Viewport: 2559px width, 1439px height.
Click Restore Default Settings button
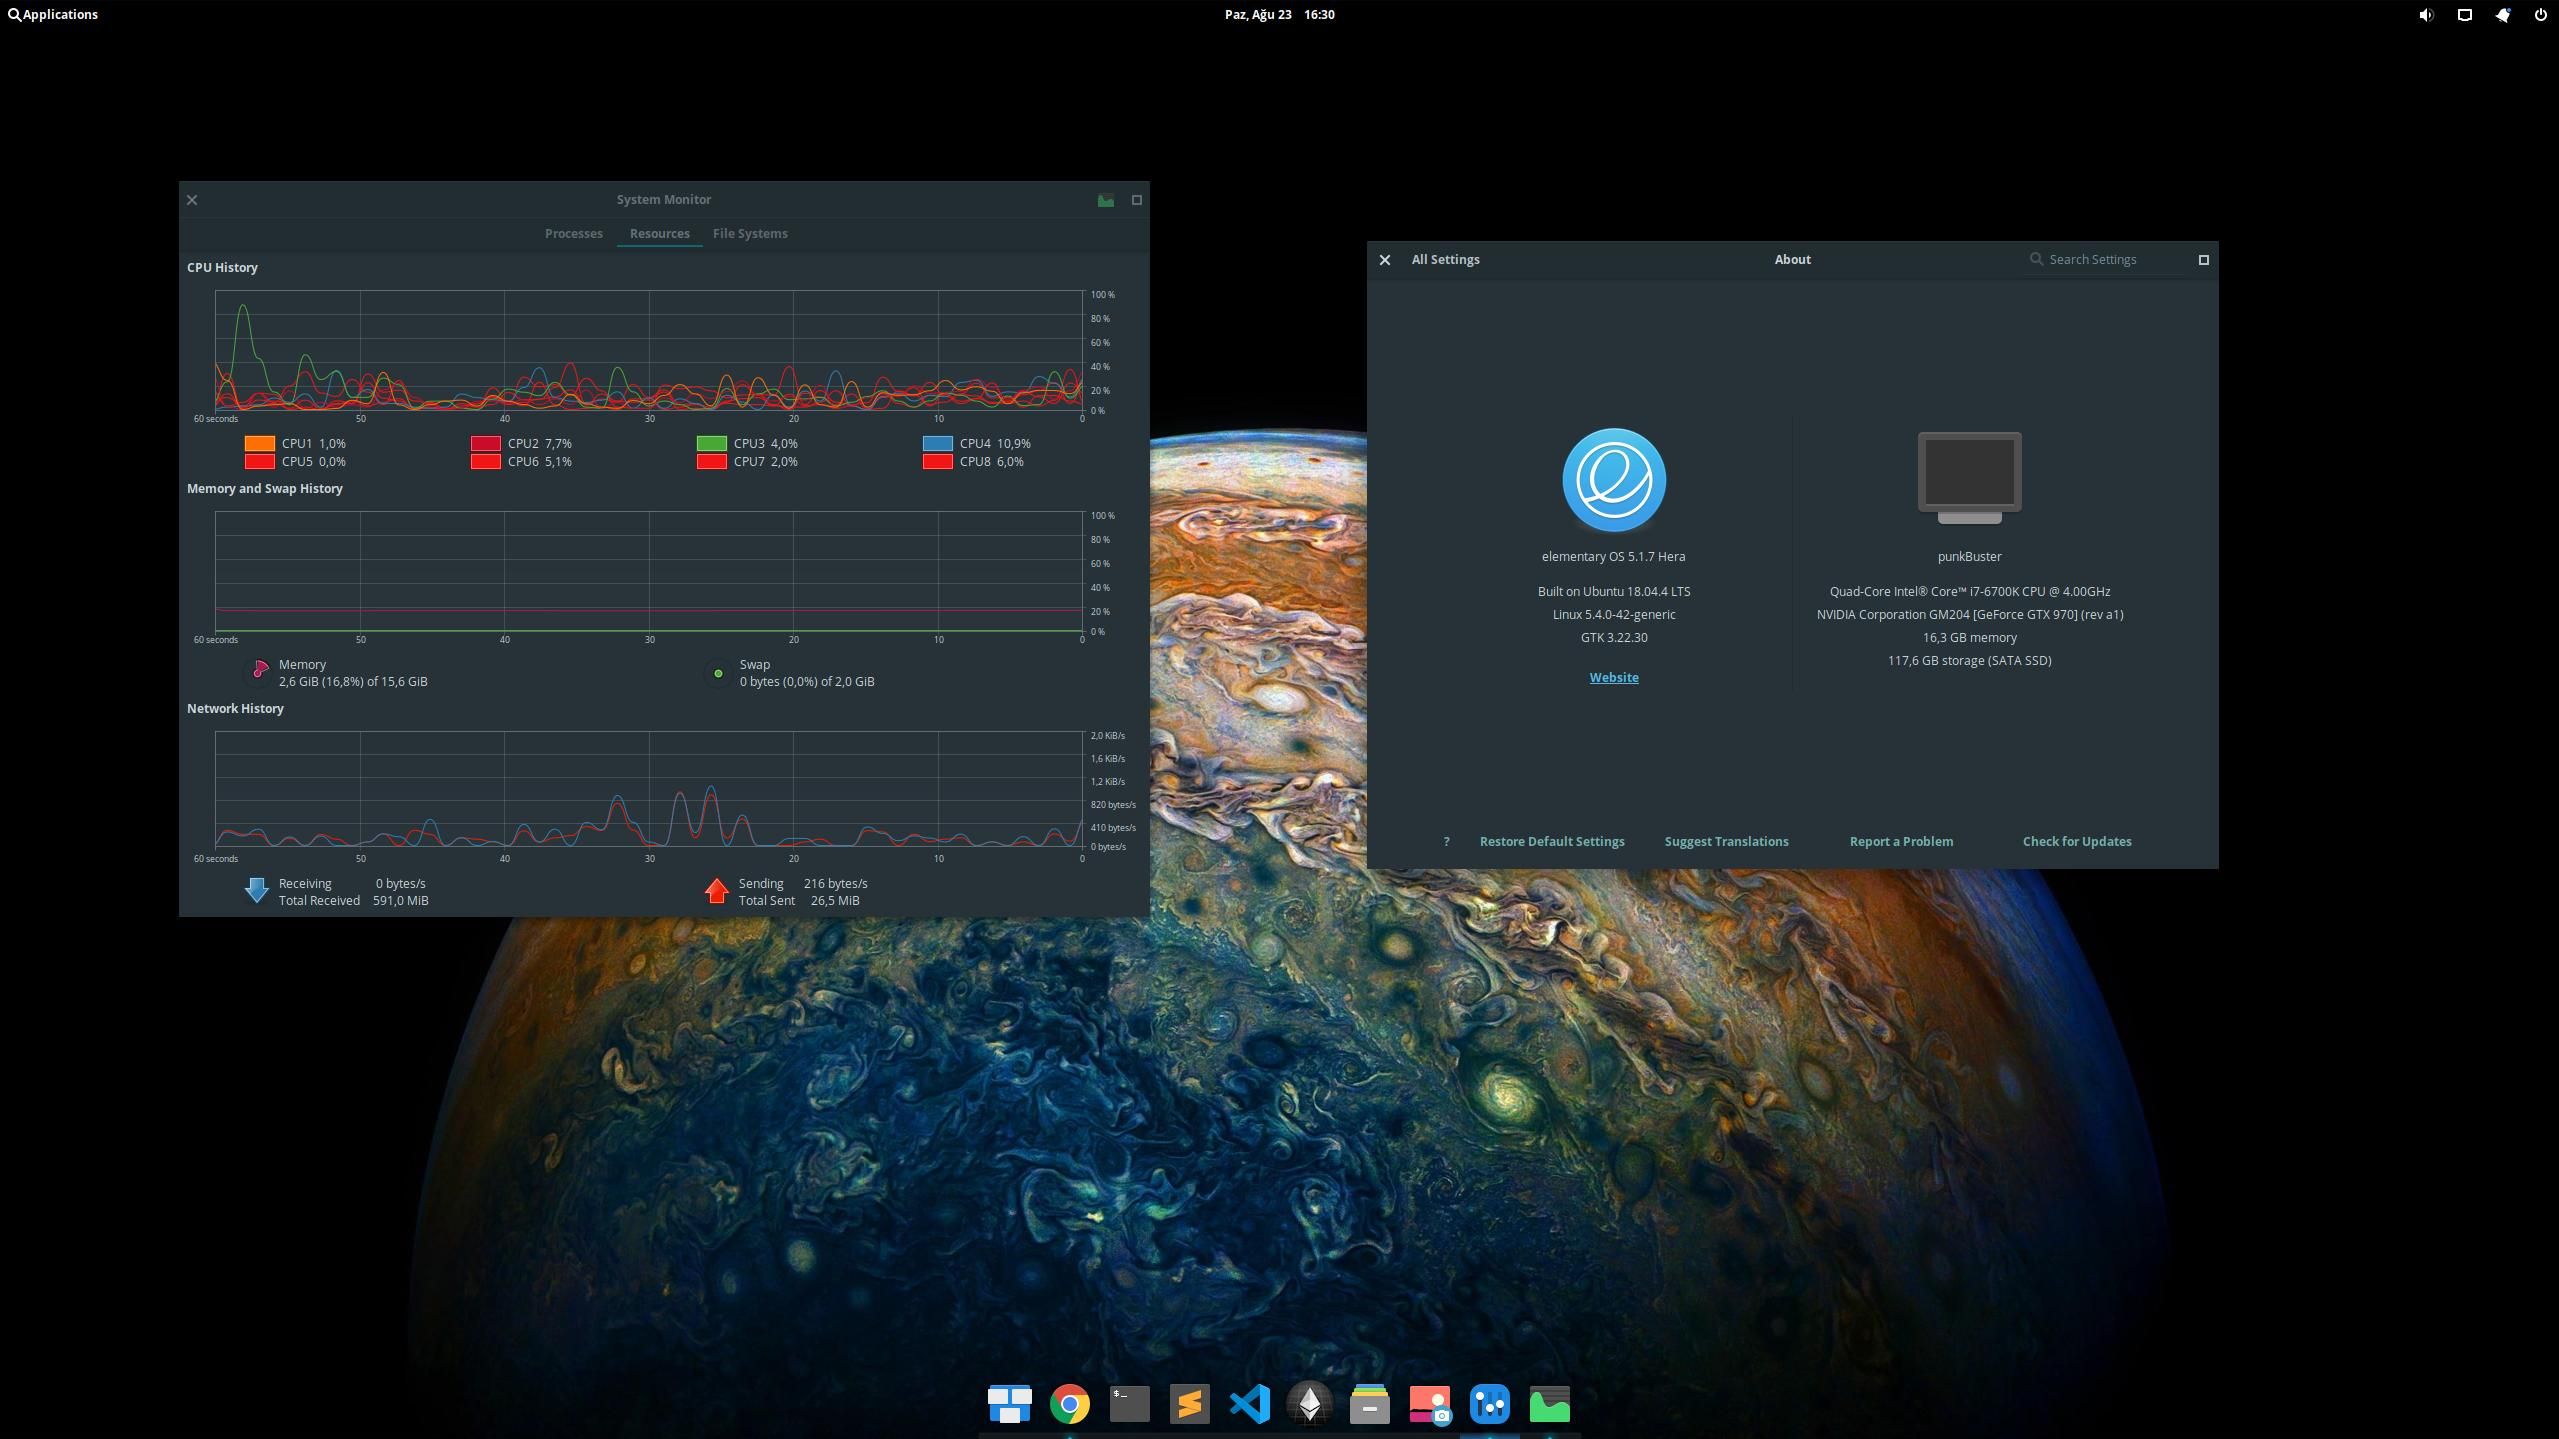click(x=1551, y=841)
